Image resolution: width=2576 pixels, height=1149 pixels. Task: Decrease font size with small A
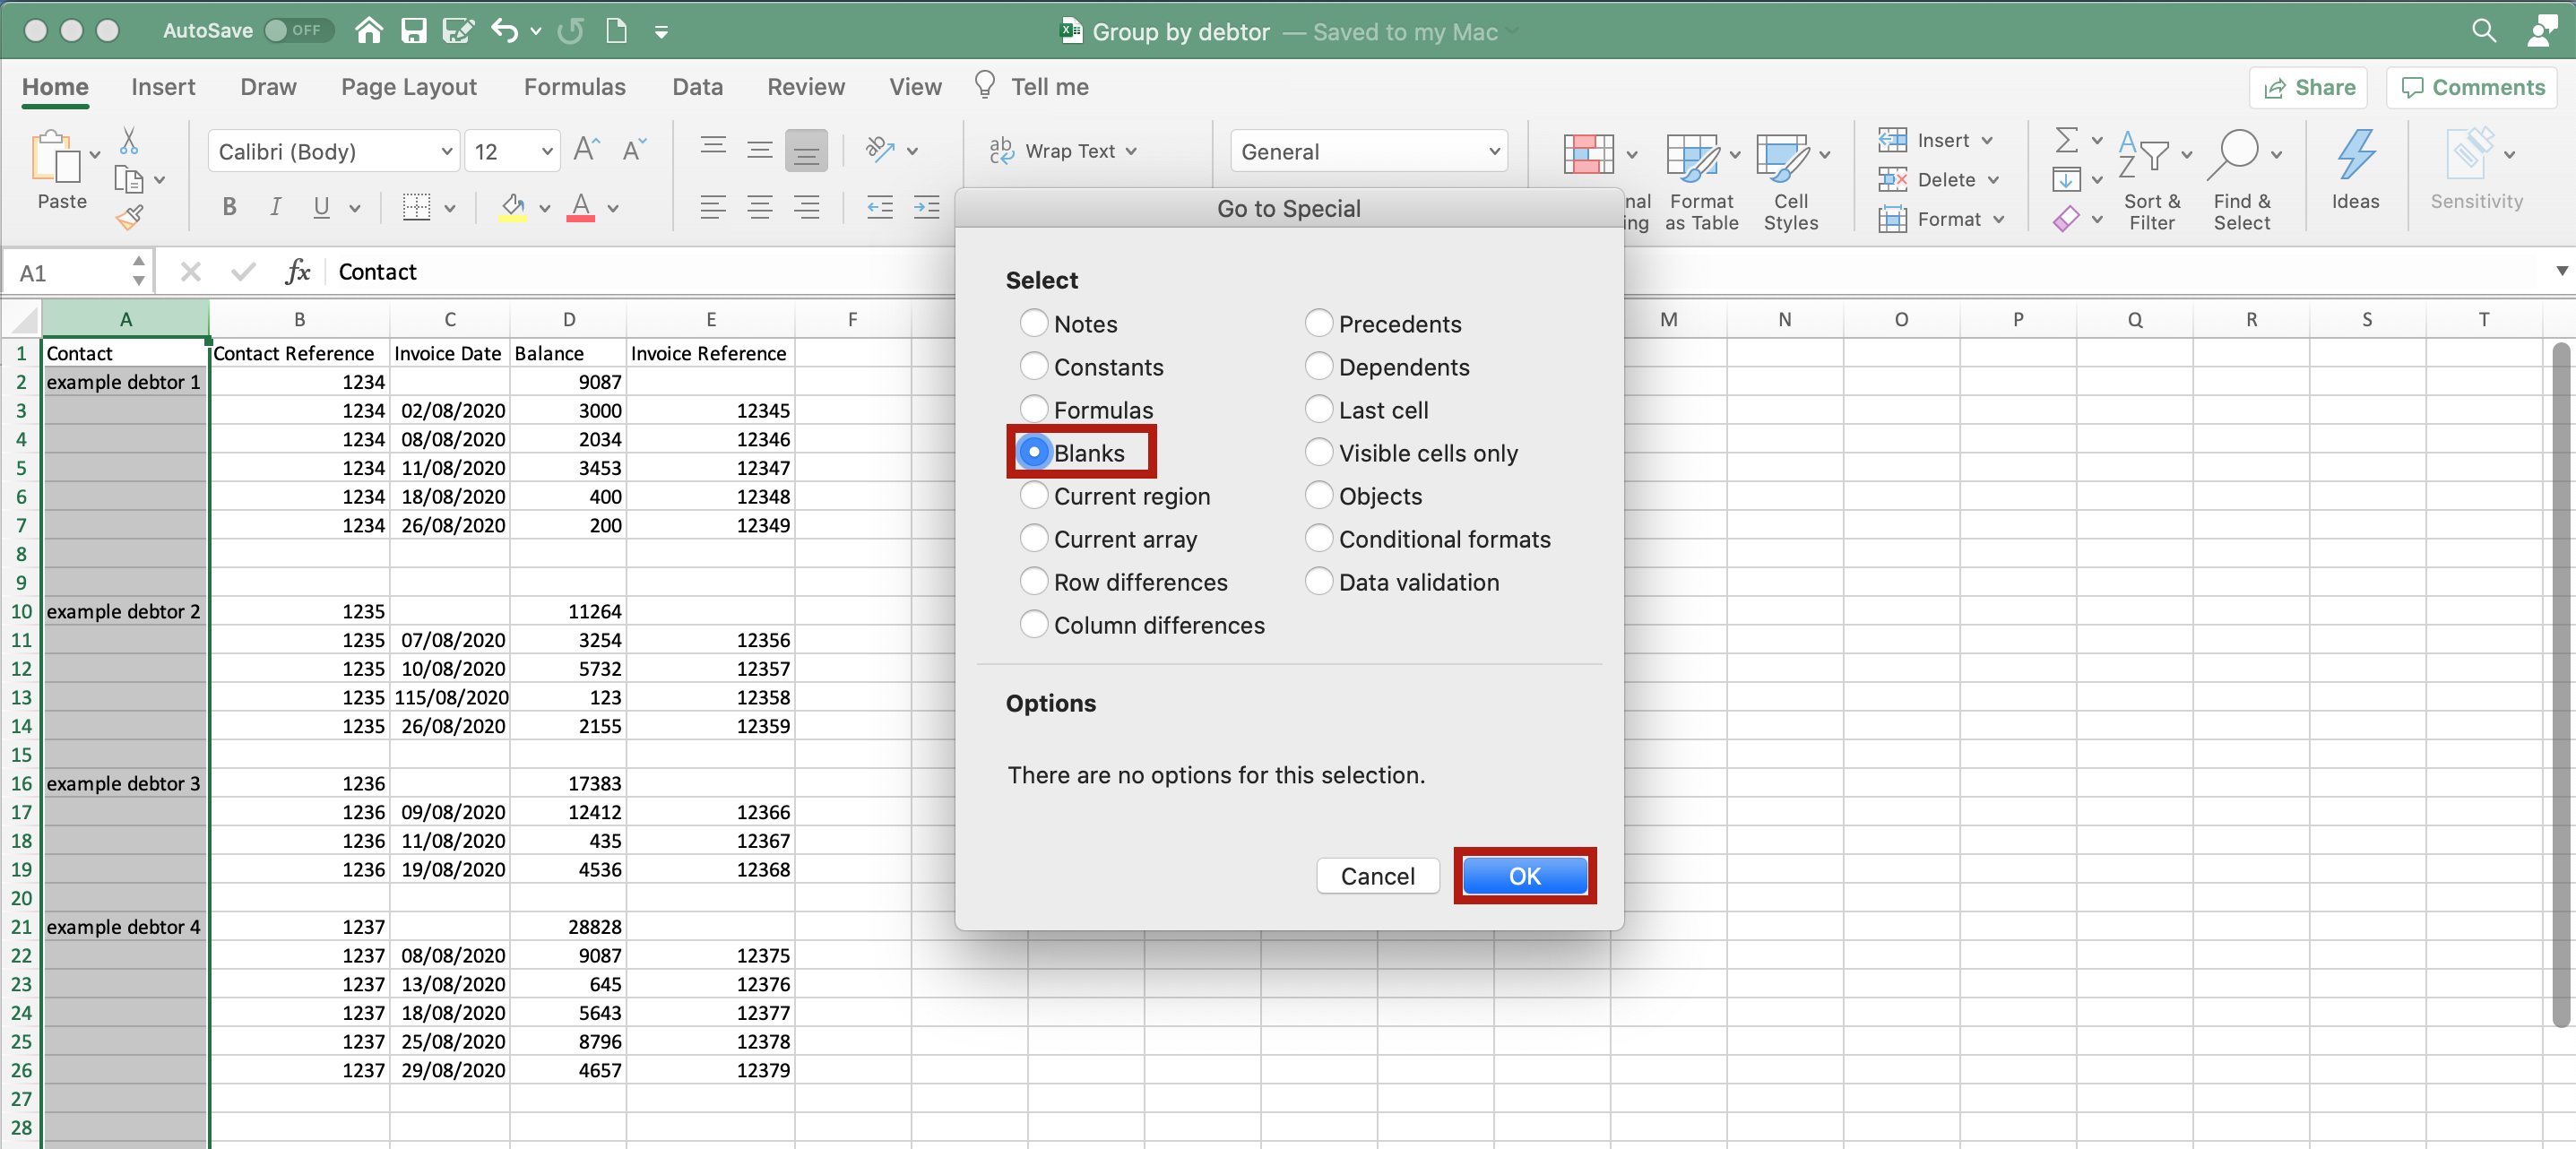[634, 150]
